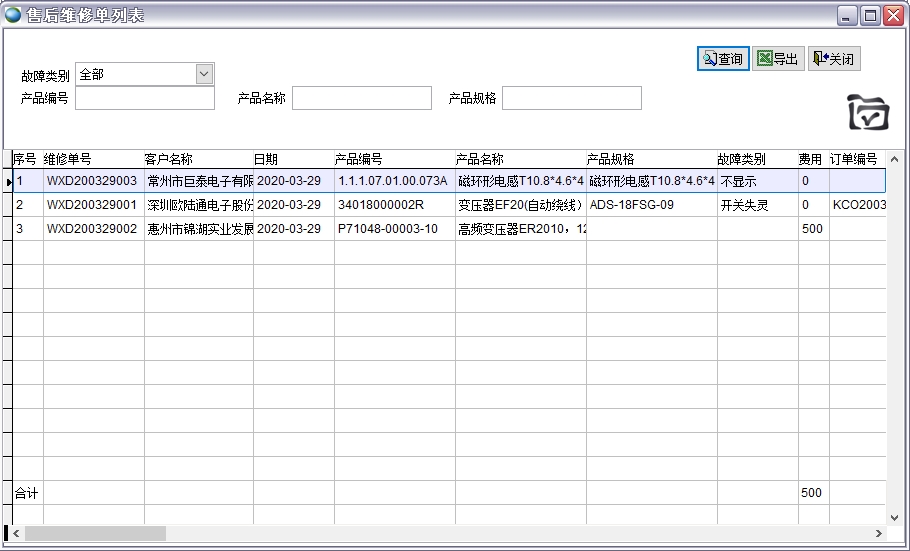The width and height of the screenshot is (910, 551).
Task: Click the 费用 column header
Action: [811, 159]
